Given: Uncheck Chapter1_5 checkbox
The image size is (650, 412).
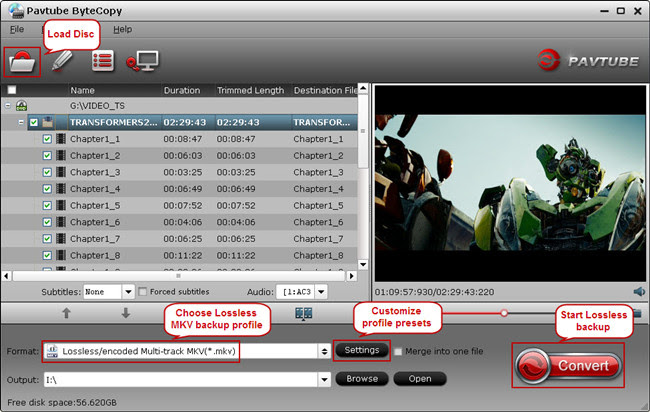Looking at the screenshot, I should 47,205.
